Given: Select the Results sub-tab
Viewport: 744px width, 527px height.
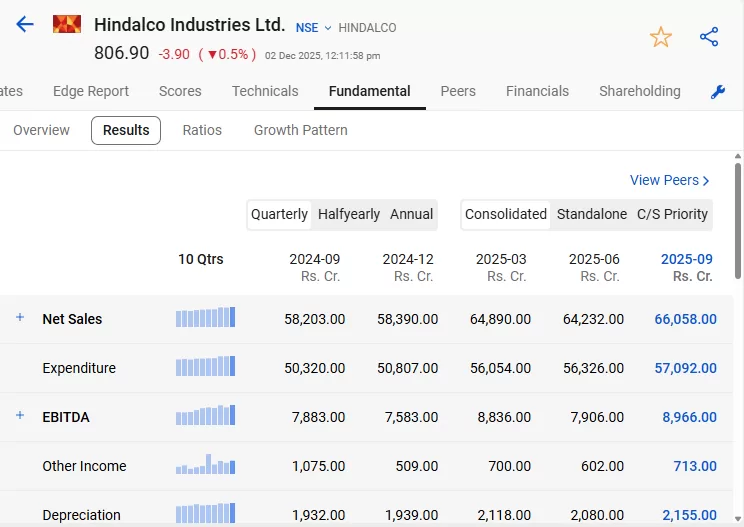Looking at the screenshot, I should pos(126,130).
